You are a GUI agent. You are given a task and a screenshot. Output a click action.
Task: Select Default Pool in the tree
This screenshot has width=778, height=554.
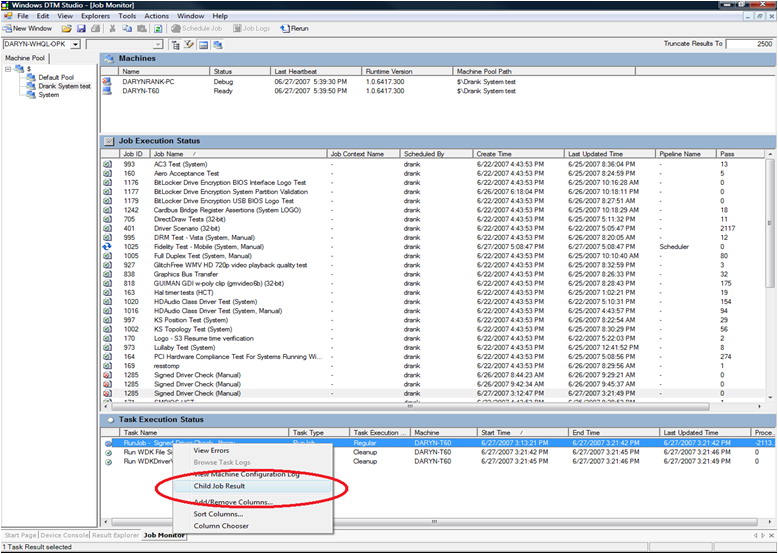pyautogui.click(x=56, y=77)
